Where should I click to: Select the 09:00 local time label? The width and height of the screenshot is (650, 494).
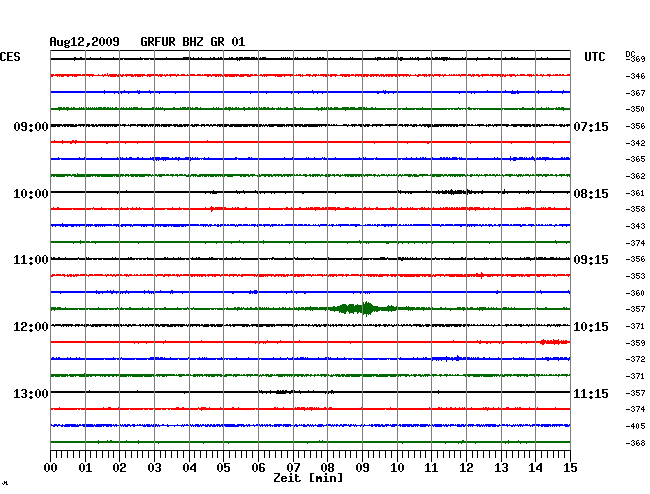pyautogui.click(x=31, y=126)
